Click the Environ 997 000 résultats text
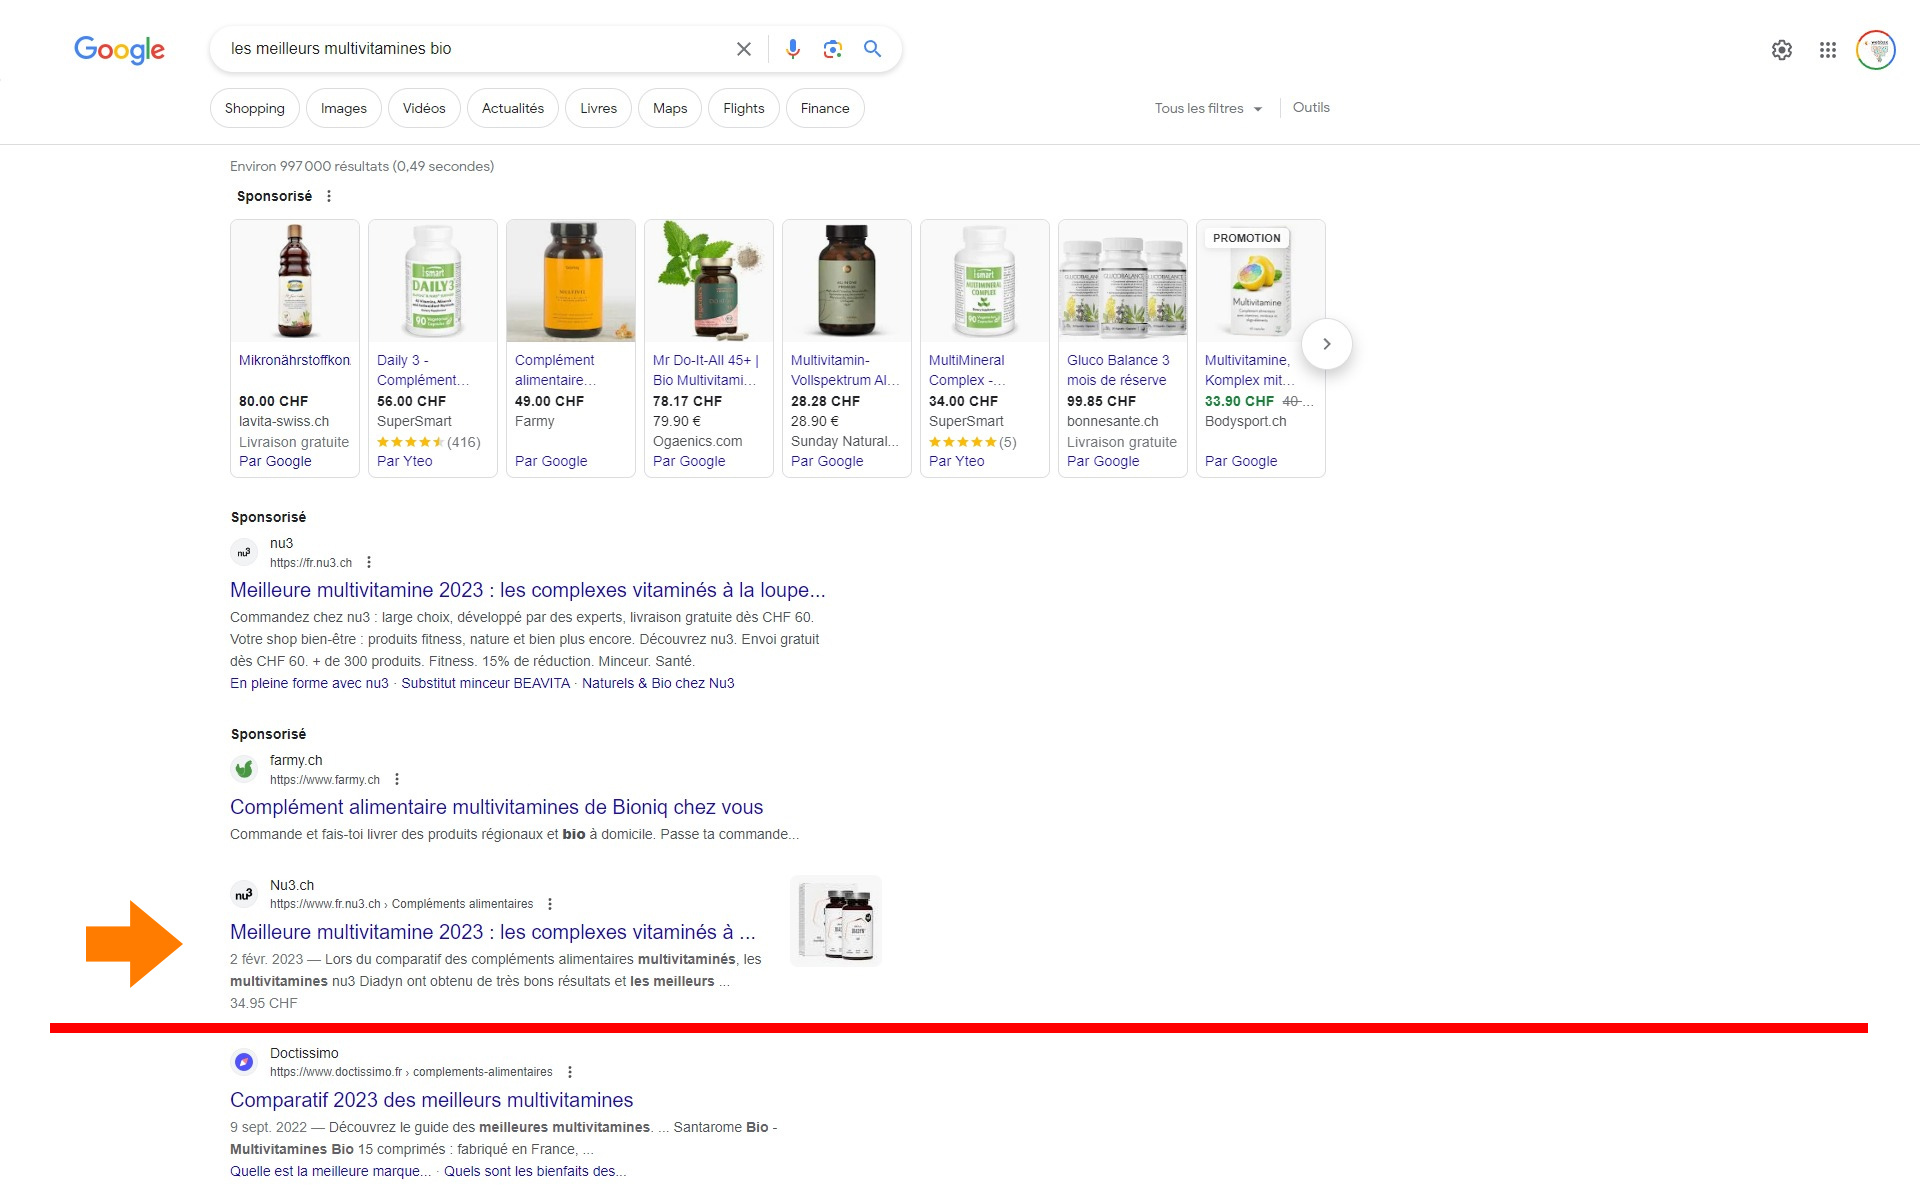The width and height of the screenshot is (1920, 1192). point(362,166)
